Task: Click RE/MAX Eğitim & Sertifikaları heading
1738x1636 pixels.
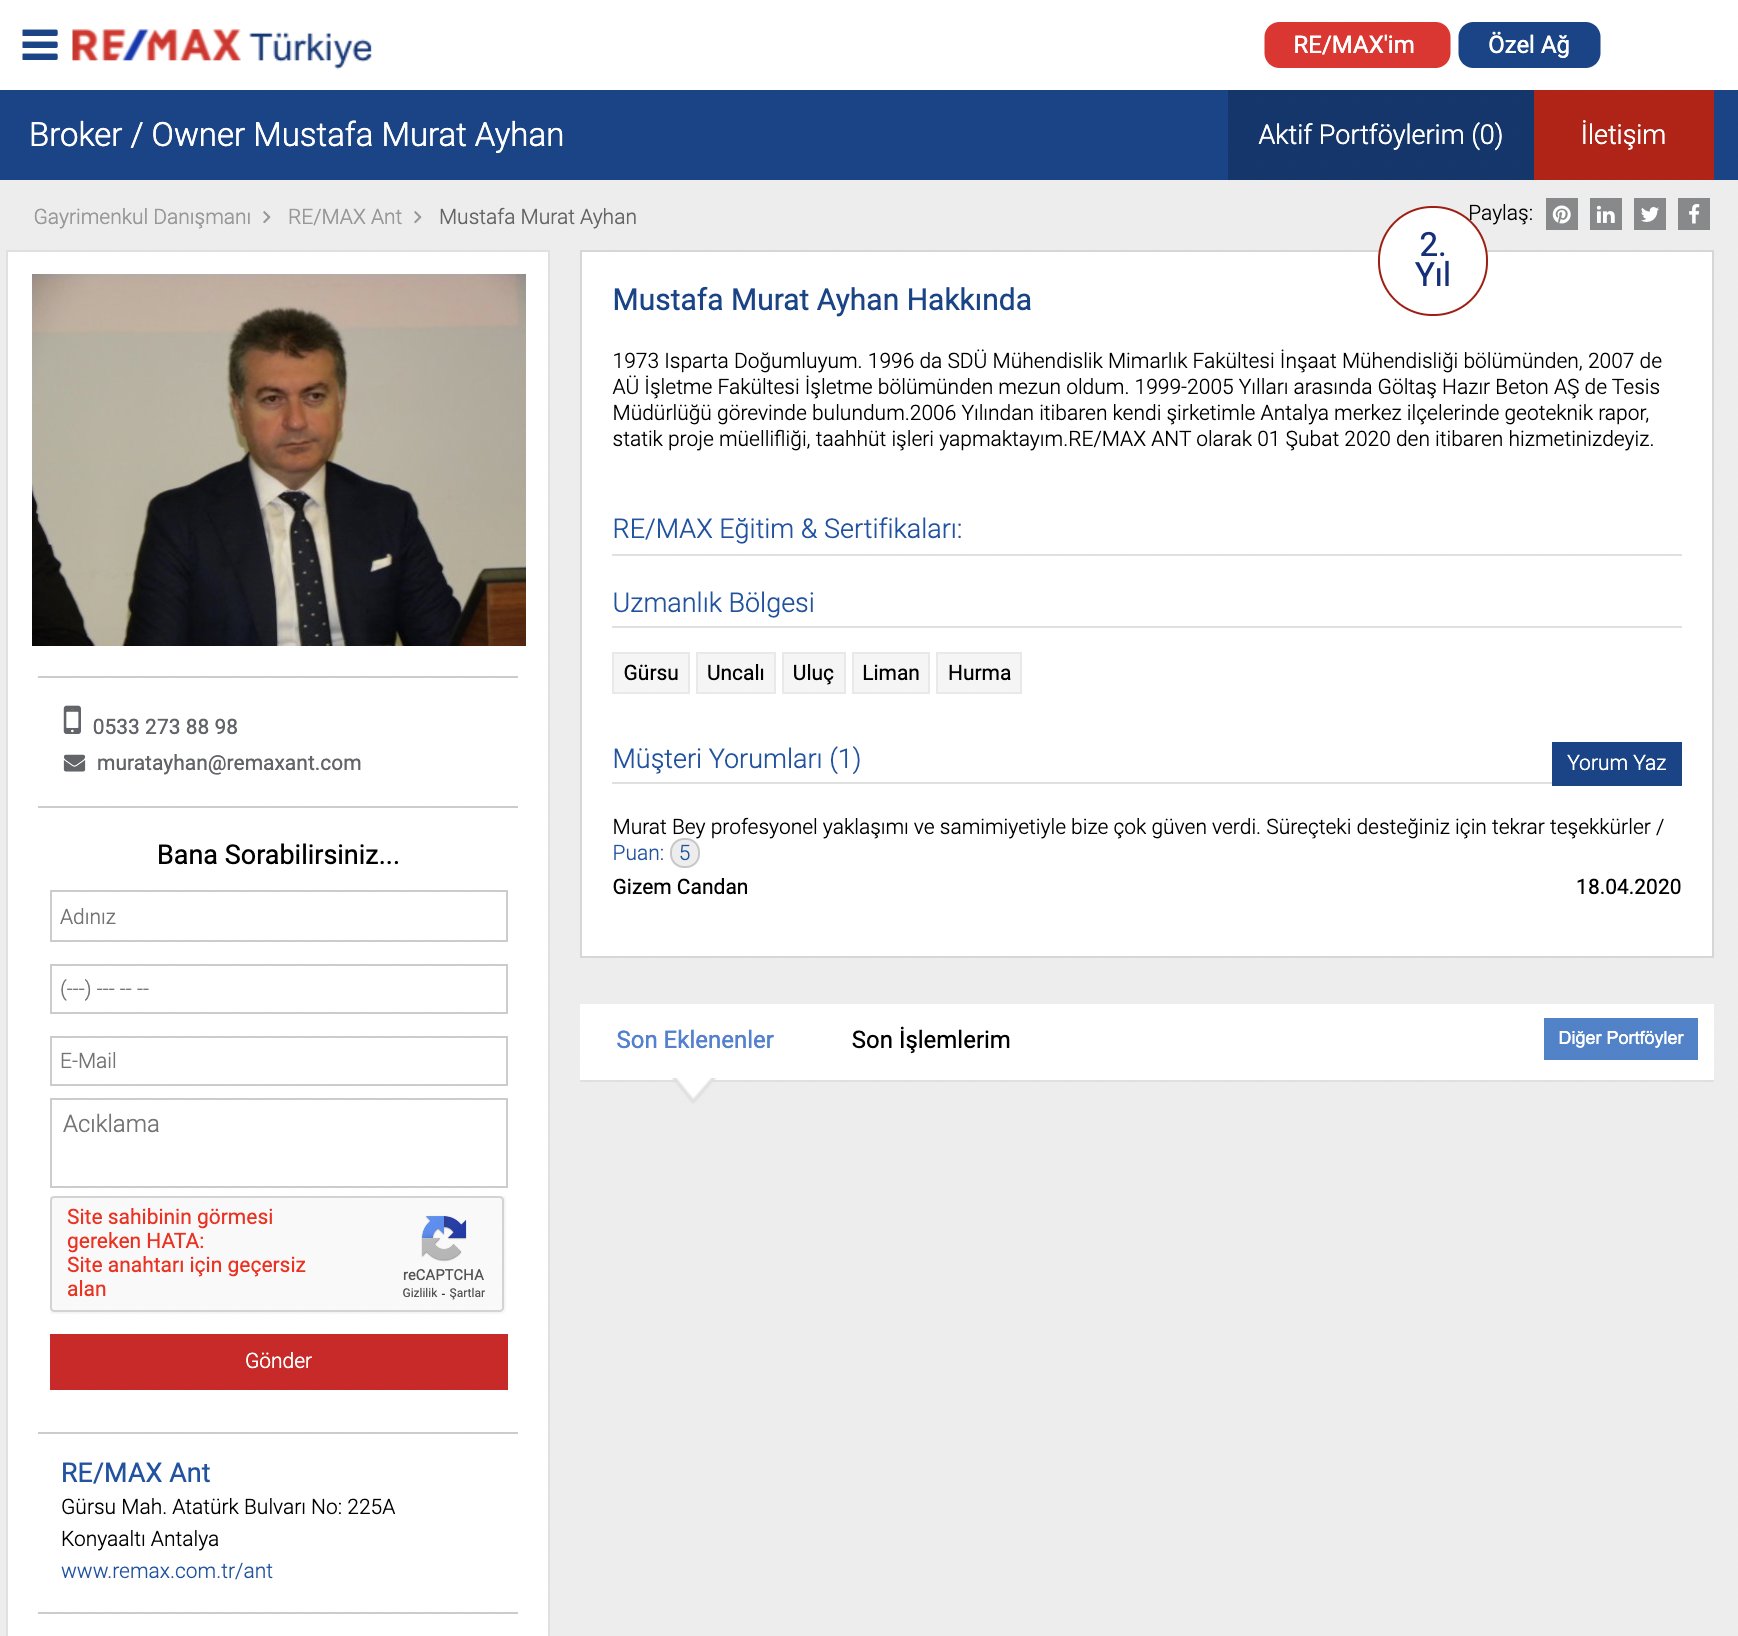Action: (787, 529)
